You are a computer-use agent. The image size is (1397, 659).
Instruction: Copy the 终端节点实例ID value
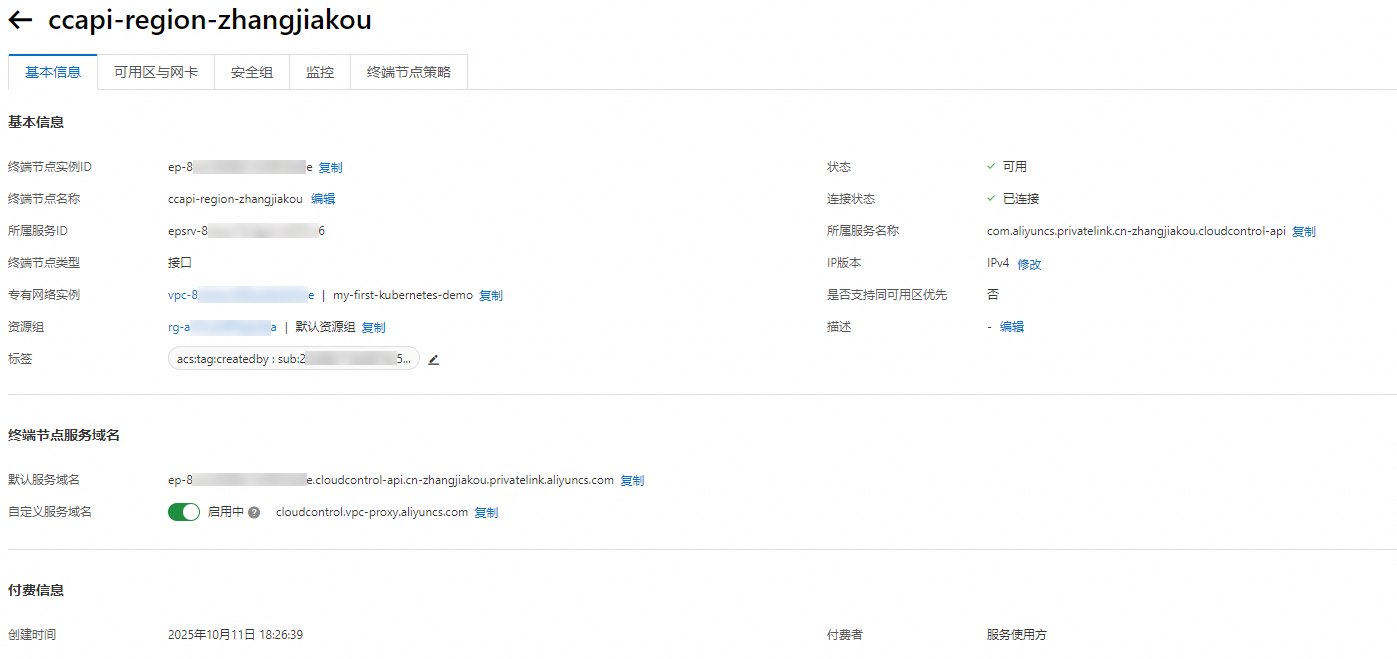(330, 168)
